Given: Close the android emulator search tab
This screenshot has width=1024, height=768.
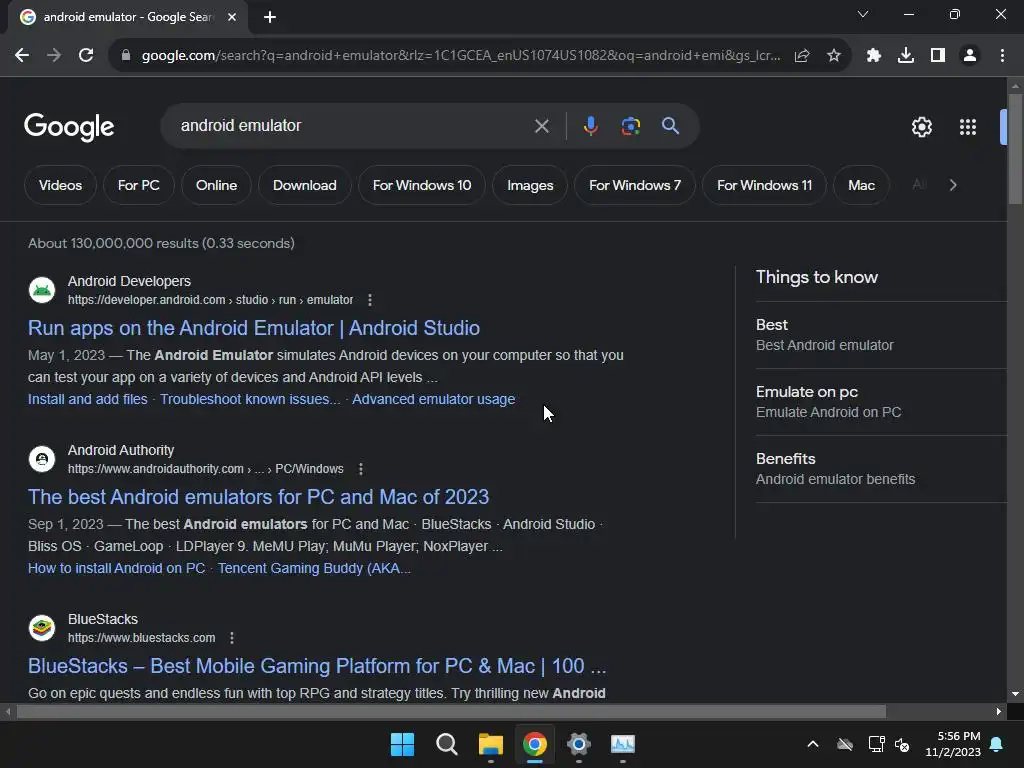Looking at the screenshot, I should [x=232, y=17].
